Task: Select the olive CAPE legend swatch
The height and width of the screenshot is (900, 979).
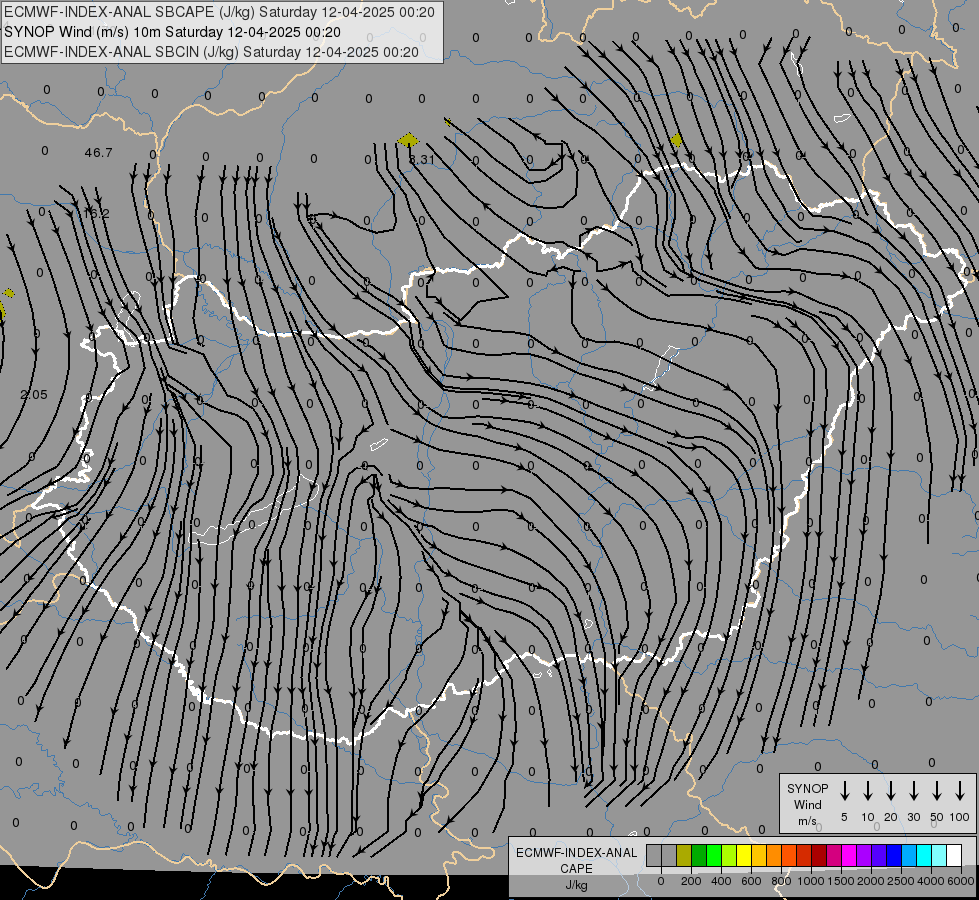Action: pyautogui.click(x=684, y=855)
